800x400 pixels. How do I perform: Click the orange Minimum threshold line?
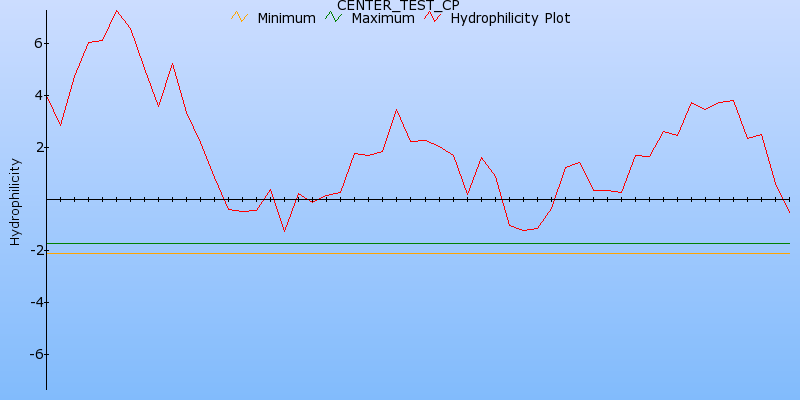pyautogui.click(x=400, y=253)
